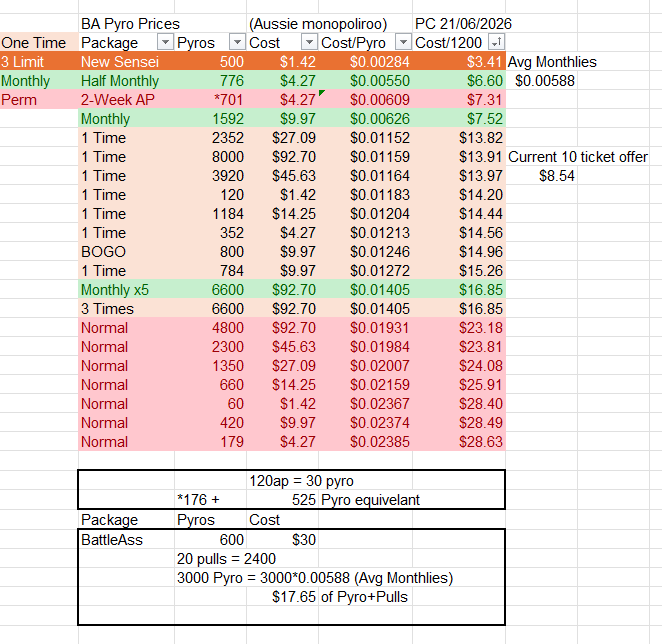Select the comment-marked $4.27 cell in 2-Week AP row
The image size is (662, 644).
click(282, 100)
